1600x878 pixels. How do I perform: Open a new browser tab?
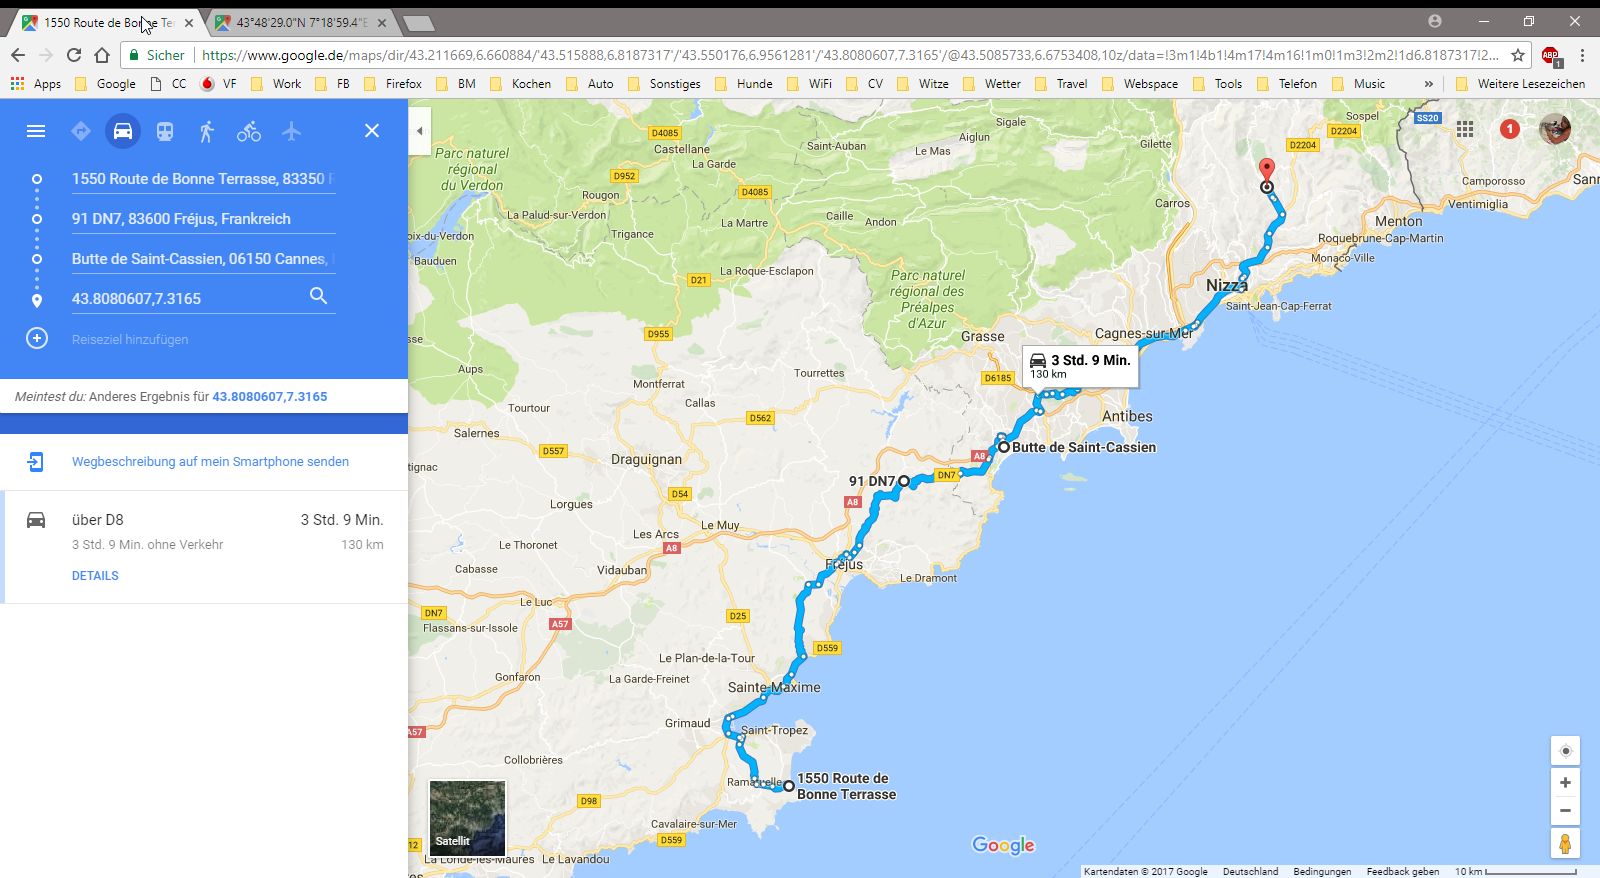(x=418, y=23)
